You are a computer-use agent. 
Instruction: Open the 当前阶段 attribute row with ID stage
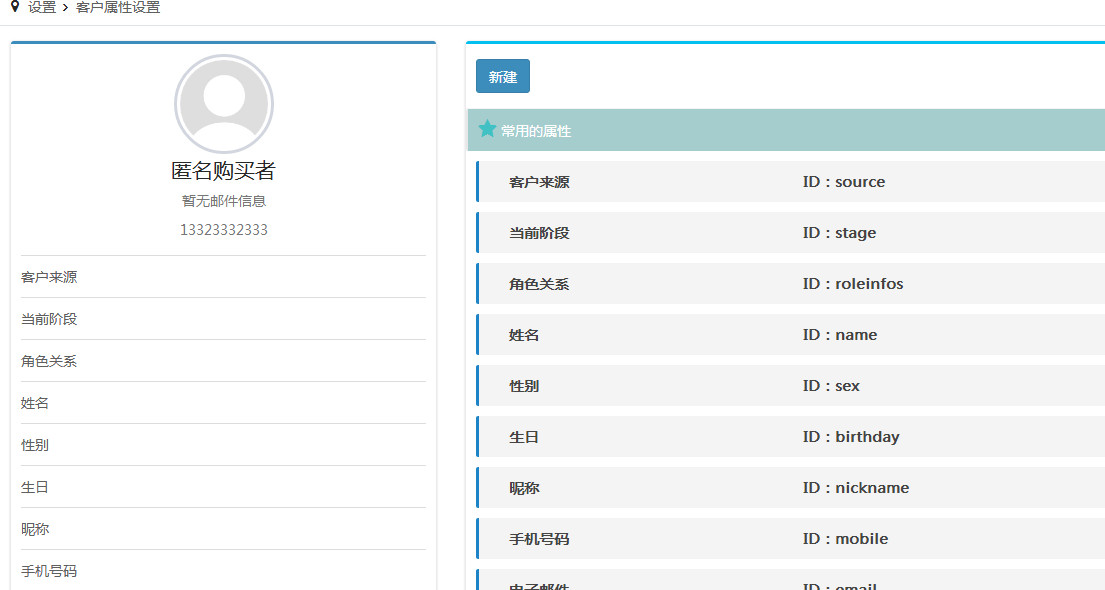(790, 233)
